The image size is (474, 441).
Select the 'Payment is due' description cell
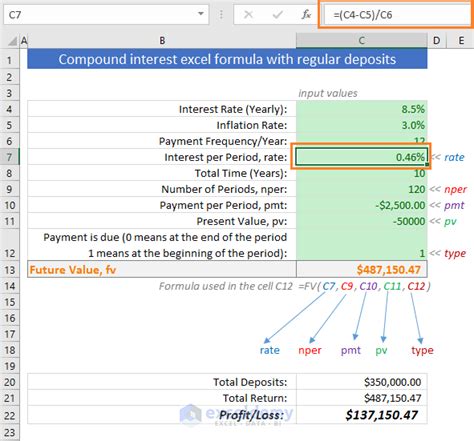pyautogui.click(x=162, y=245)
